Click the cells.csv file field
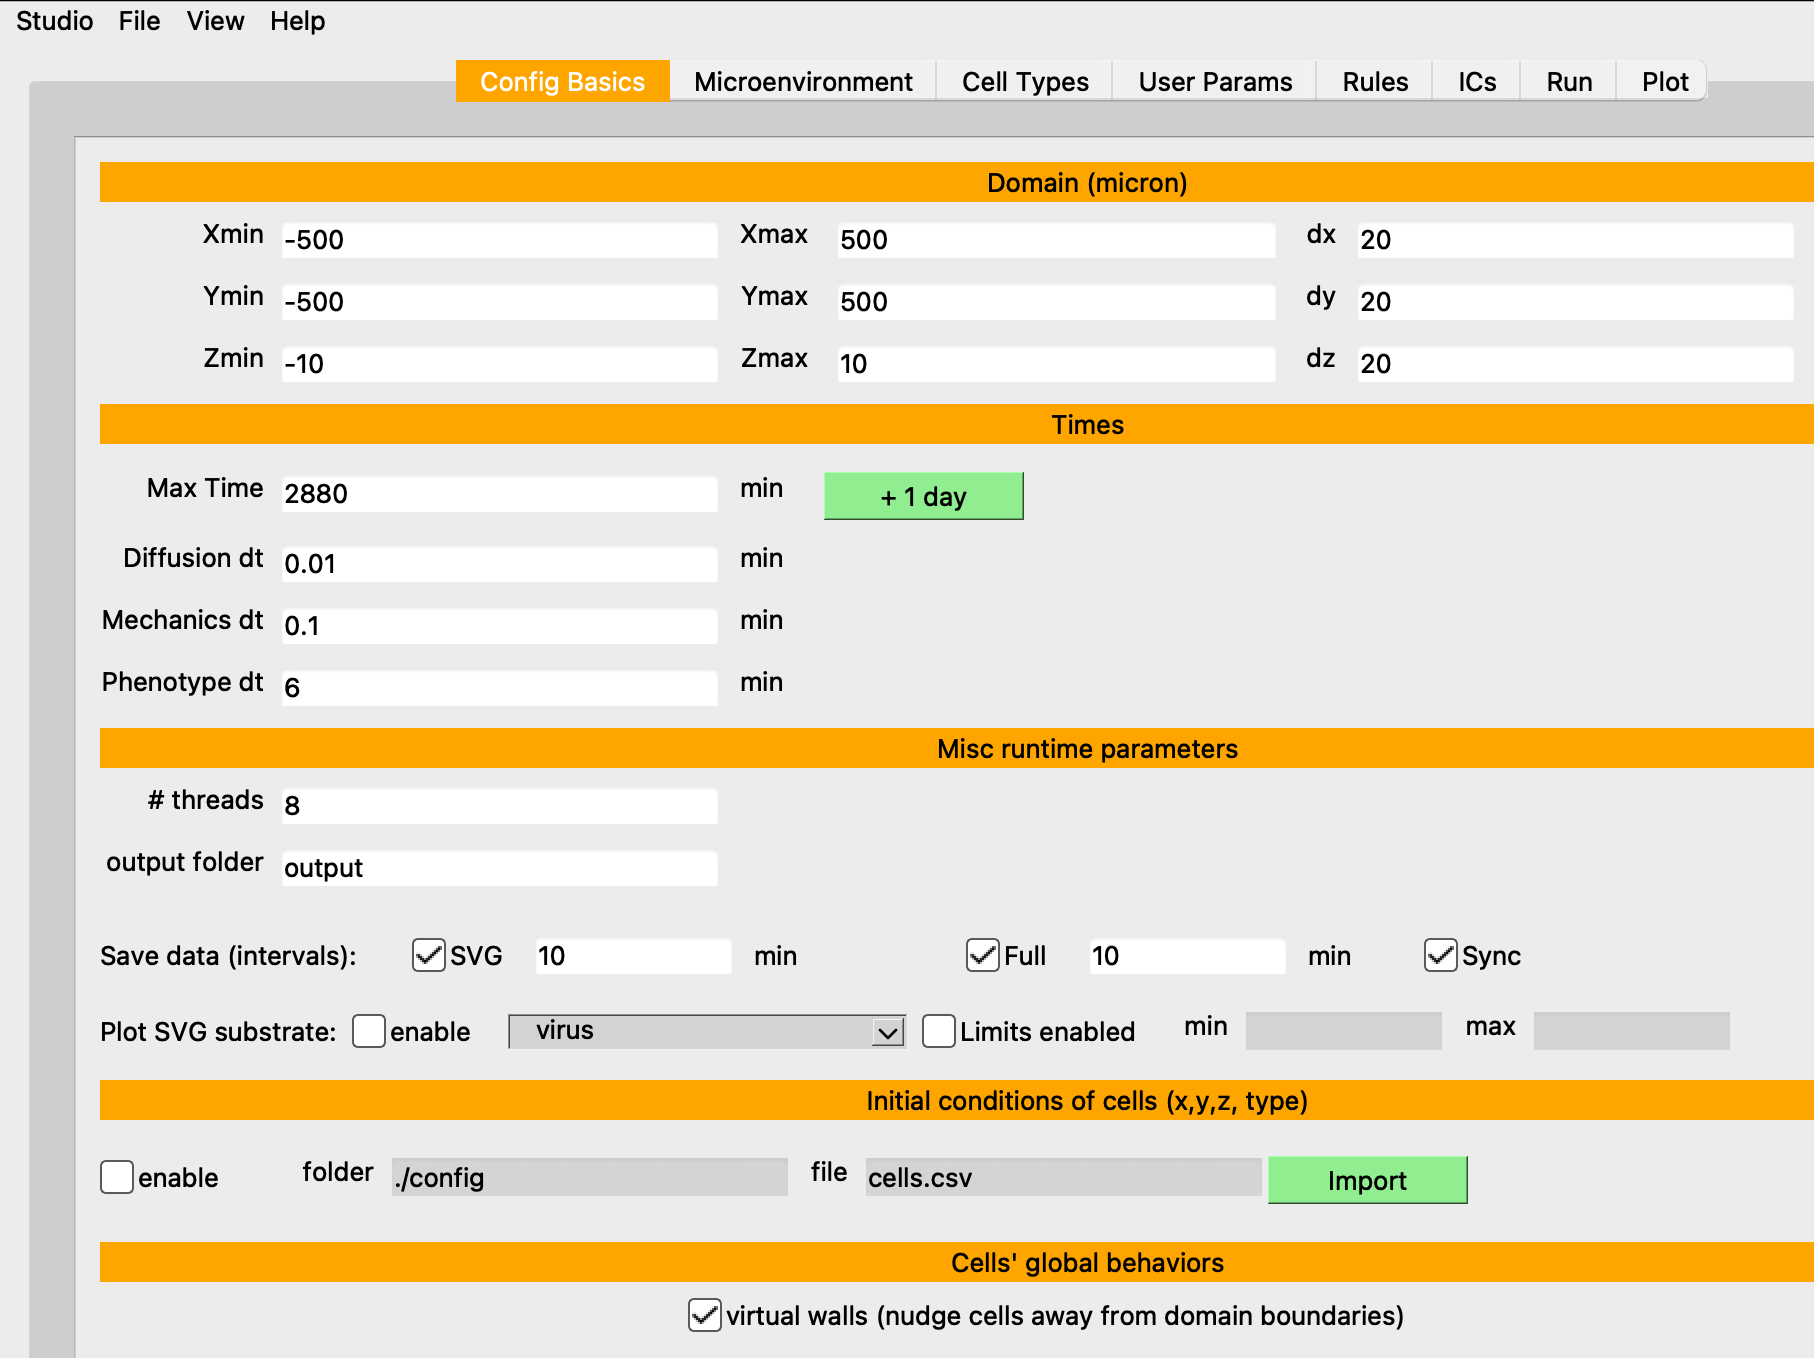This screenshot has height=1358, width=1814. pyautogui.click(x=1063, y=1178)
